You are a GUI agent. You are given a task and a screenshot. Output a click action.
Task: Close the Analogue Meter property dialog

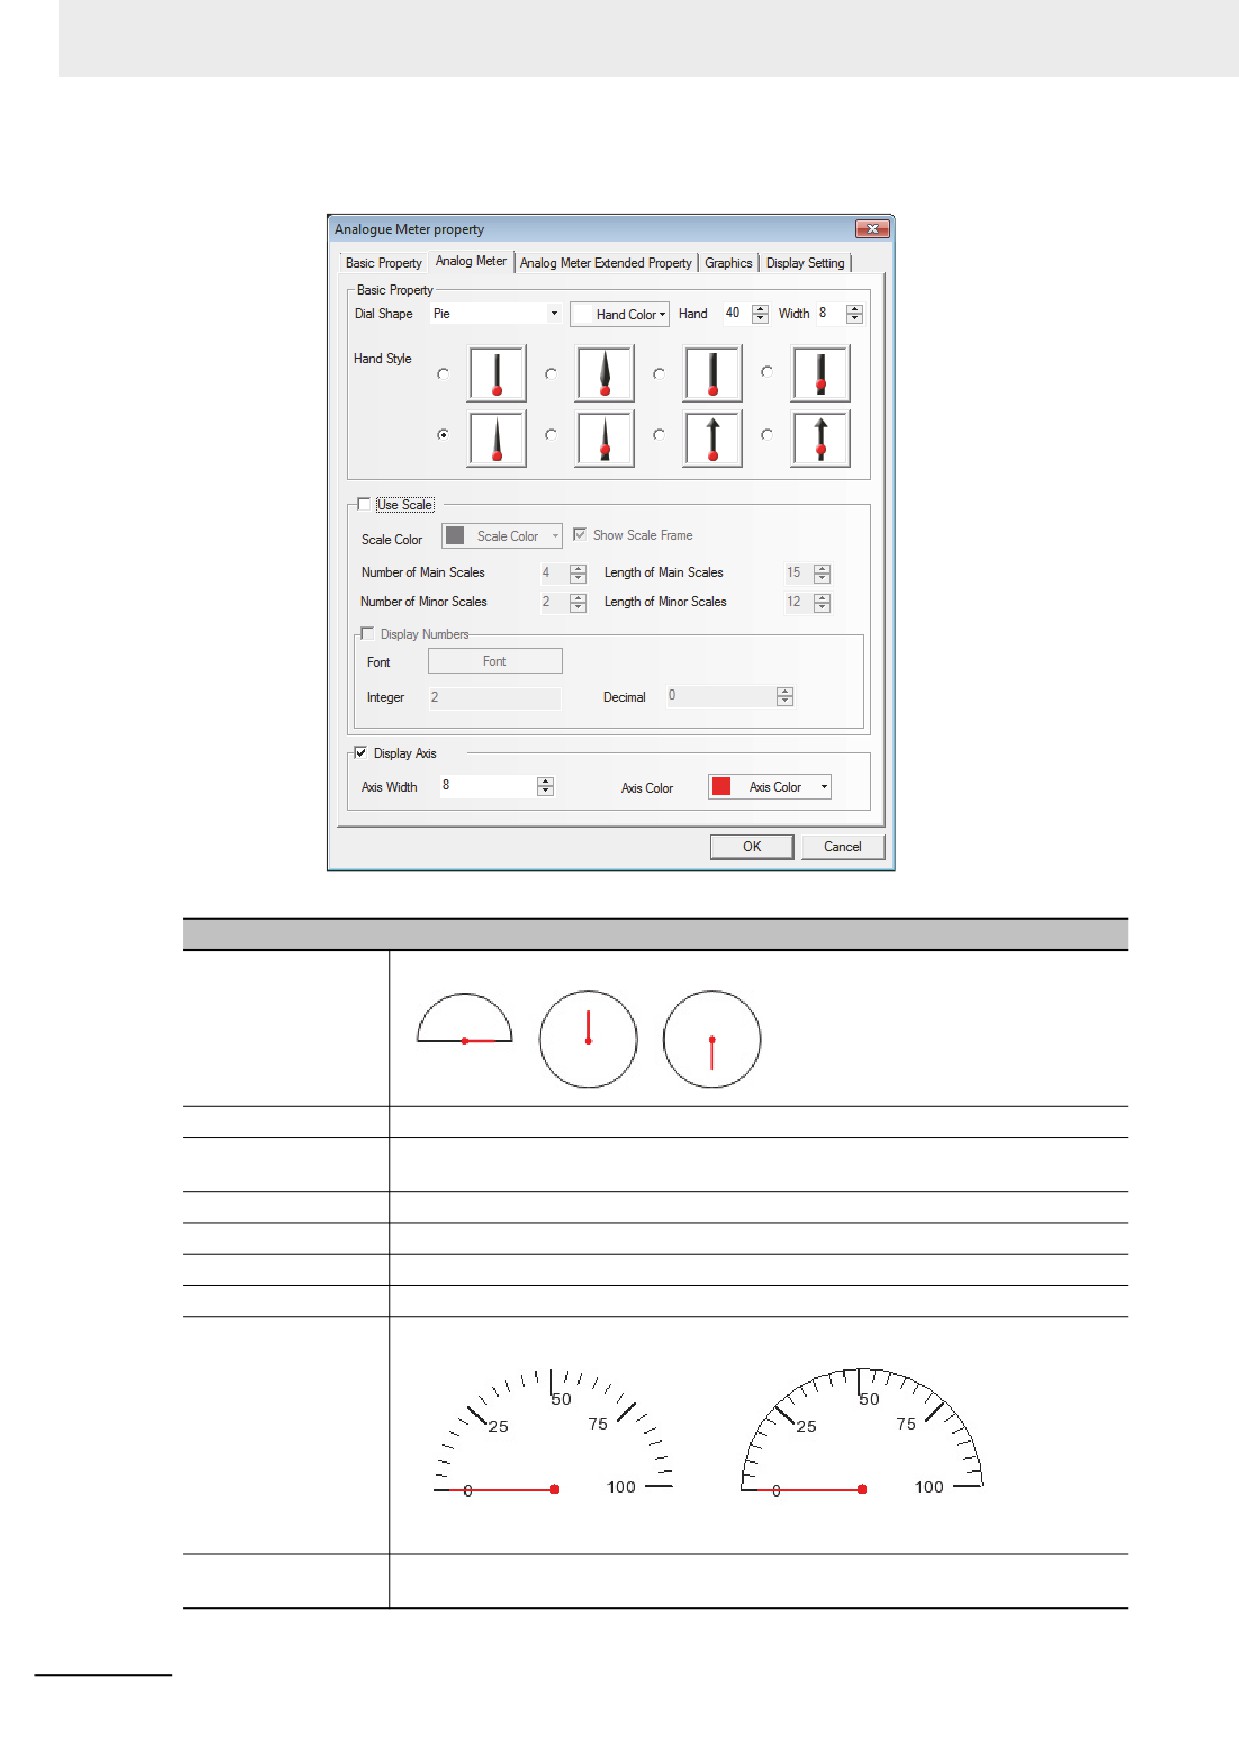click(x=872, y=229)
